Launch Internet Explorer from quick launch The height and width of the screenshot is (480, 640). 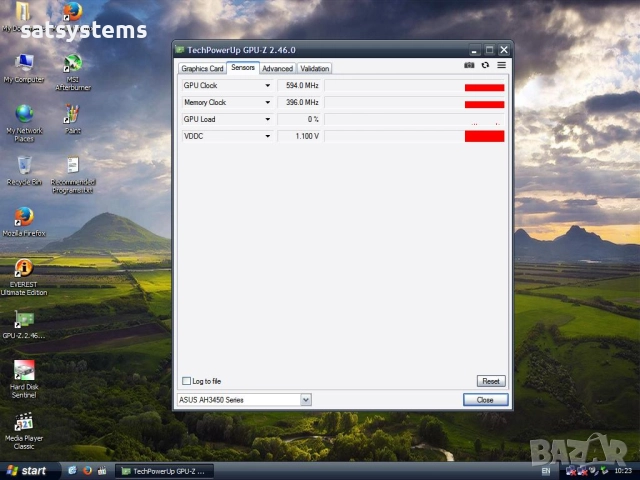72,471
